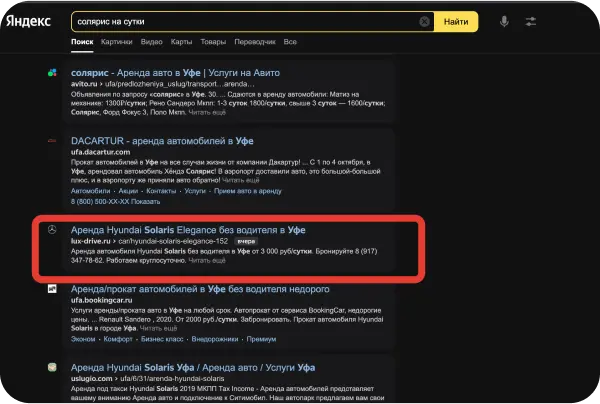The image size is (600, 404).
Task: Open the Эконом sitelink under bookingcar
Action: (x=83, y=339)
